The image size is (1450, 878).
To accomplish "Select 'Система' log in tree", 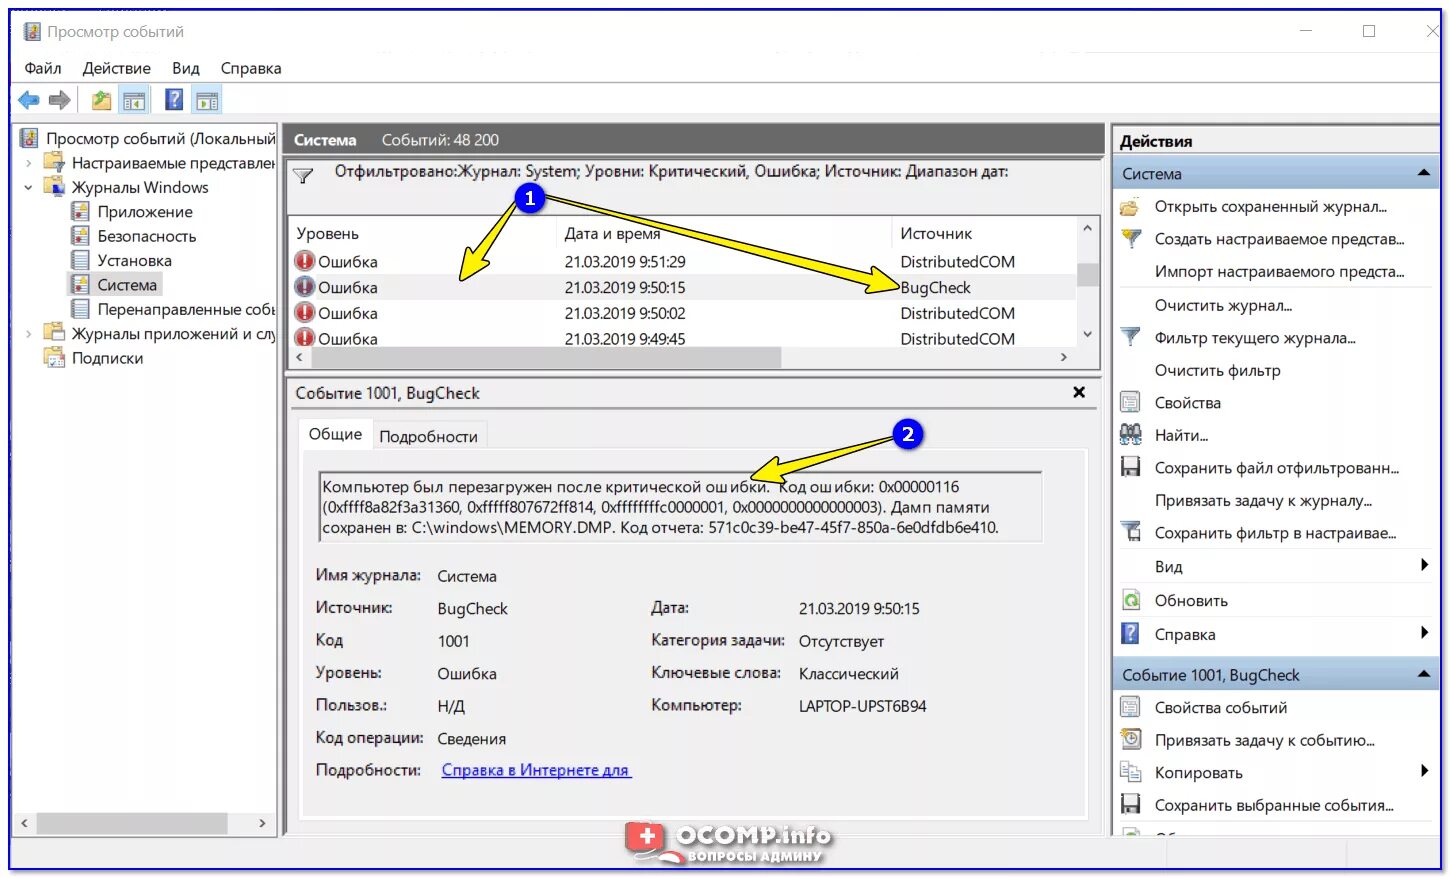I will pyautogui.click(x=127, y=285).
